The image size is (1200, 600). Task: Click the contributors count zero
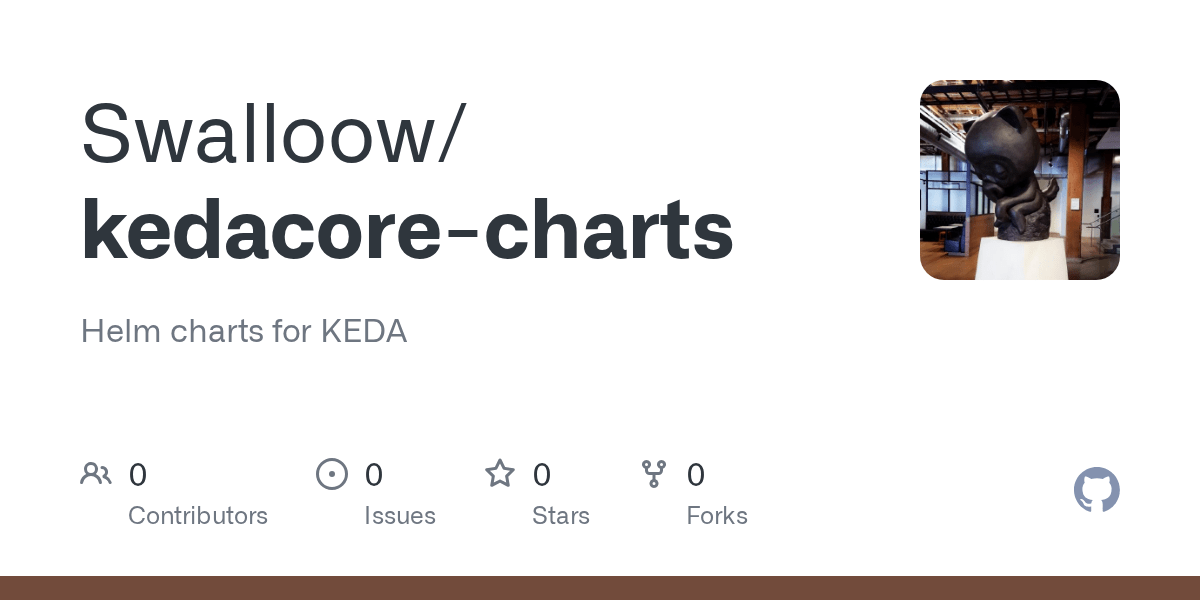tap(138, 475)
